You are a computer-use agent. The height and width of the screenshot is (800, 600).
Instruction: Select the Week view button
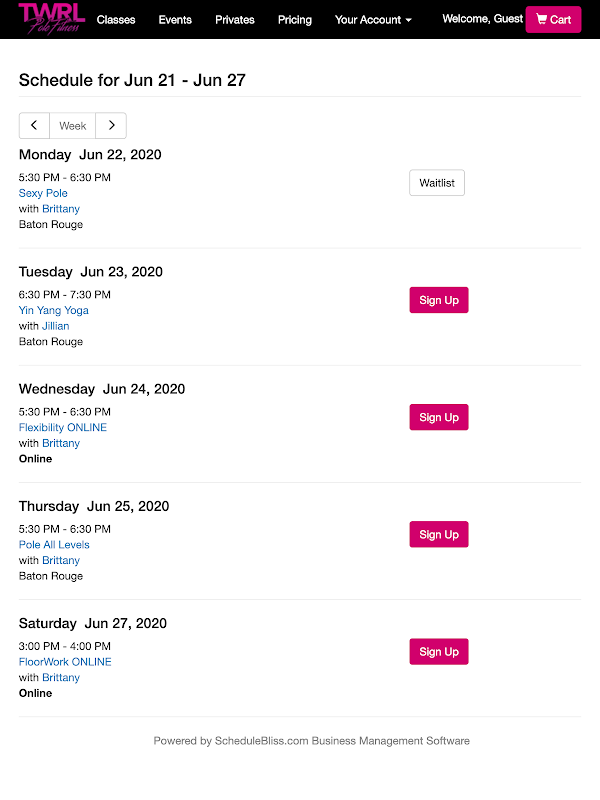73,126
